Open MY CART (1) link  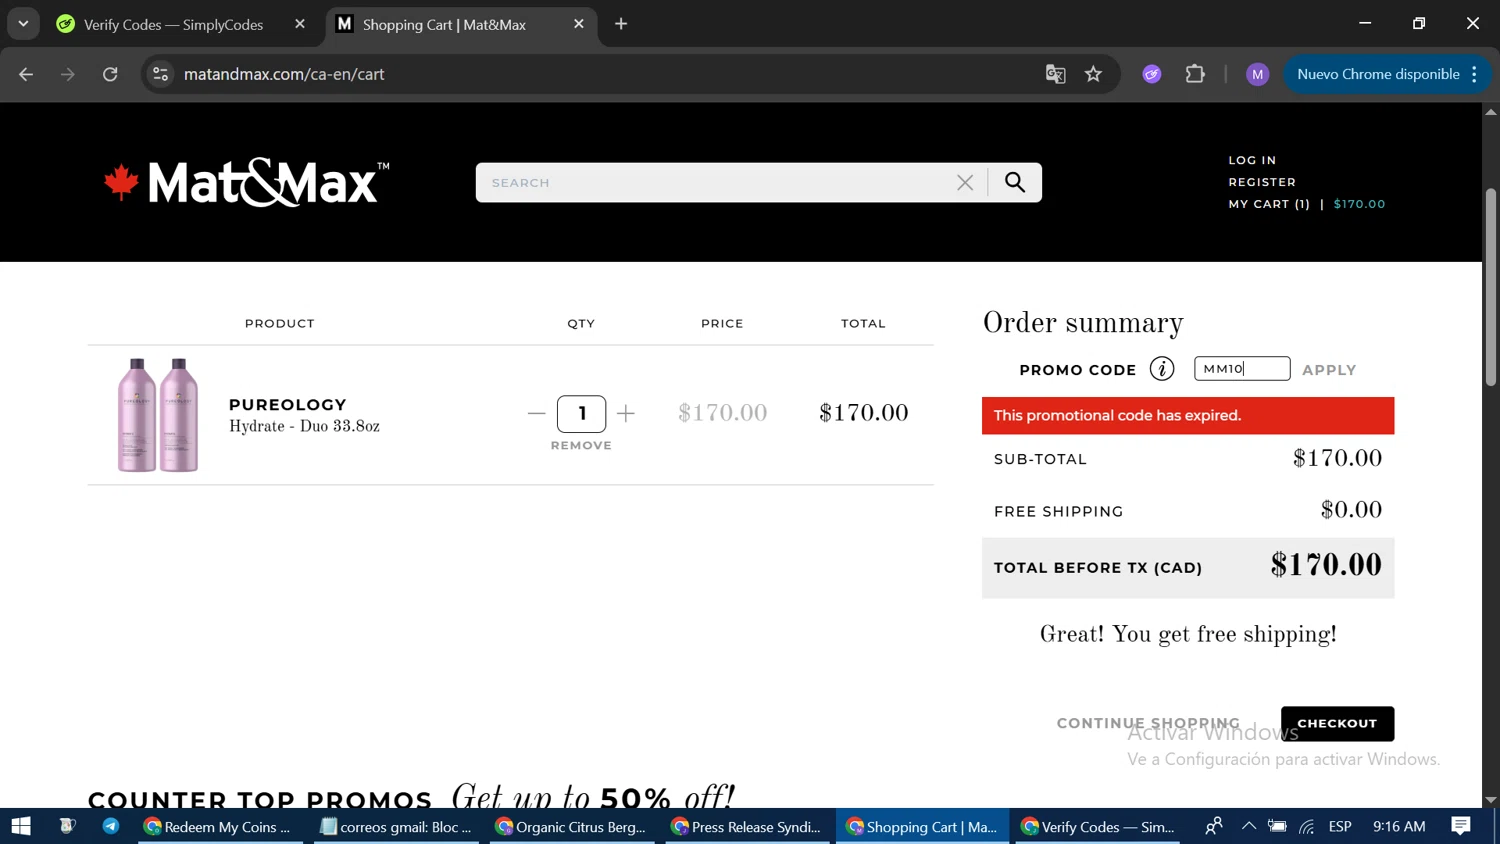[x=1269, y=204]
